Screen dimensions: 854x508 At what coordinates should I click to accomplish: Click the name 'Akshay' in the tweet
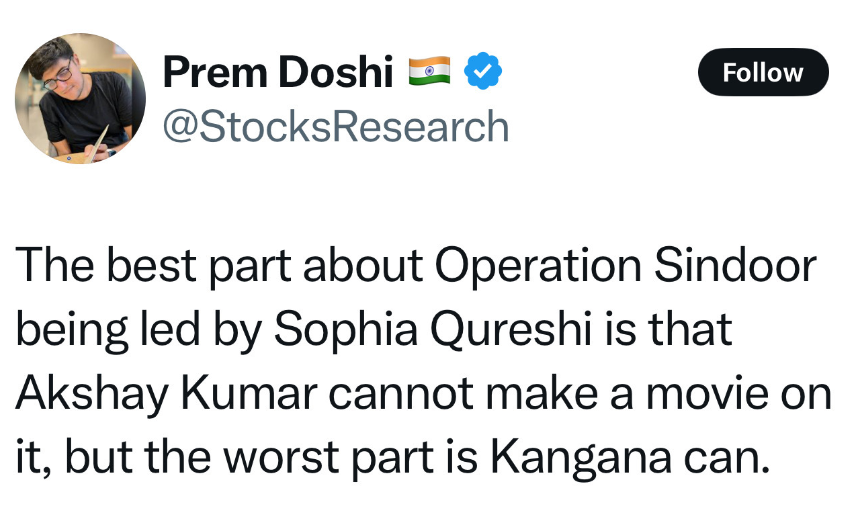(92, 394)
